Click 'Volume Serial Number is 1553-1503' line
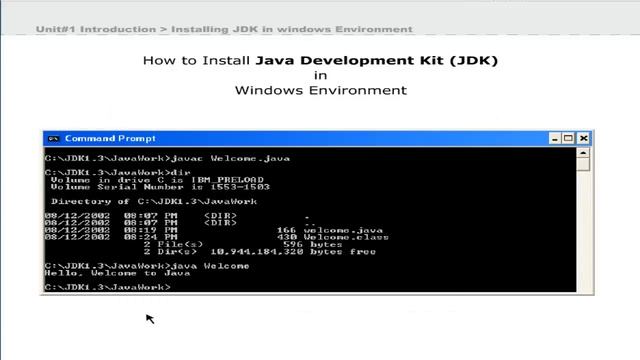640x360 pixels. 160,187
